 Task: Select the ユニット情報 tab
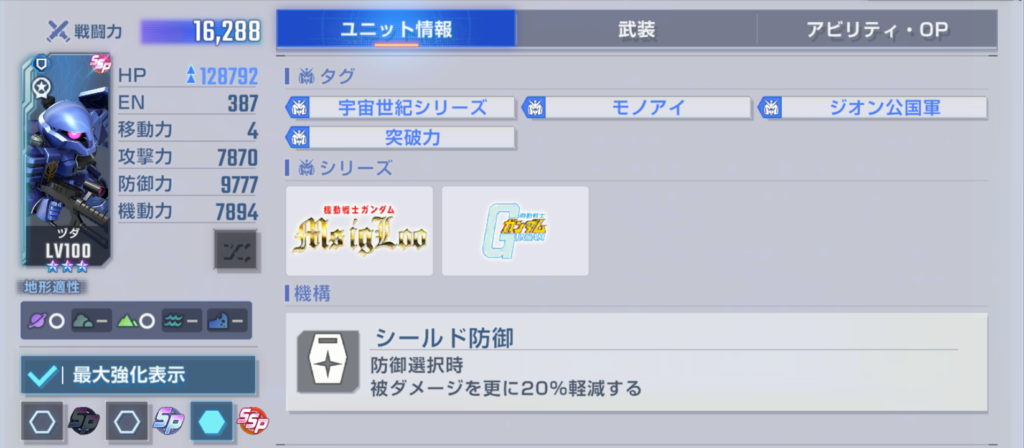[396, 29]
